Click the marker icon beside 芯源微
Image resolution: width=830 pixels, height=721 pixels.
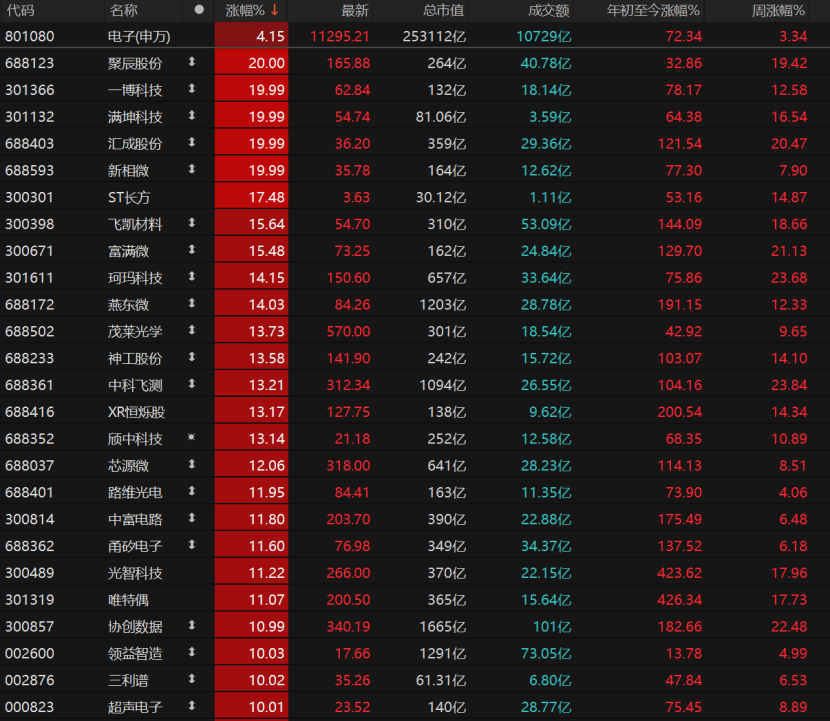click(192, 464)
